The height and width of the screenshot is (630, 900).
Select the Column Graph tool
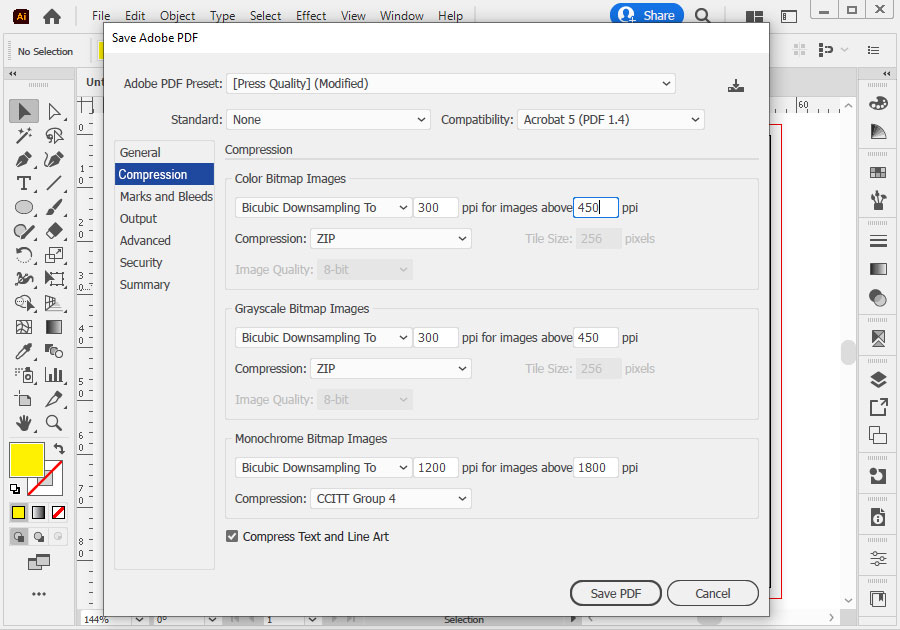[55, 375]
